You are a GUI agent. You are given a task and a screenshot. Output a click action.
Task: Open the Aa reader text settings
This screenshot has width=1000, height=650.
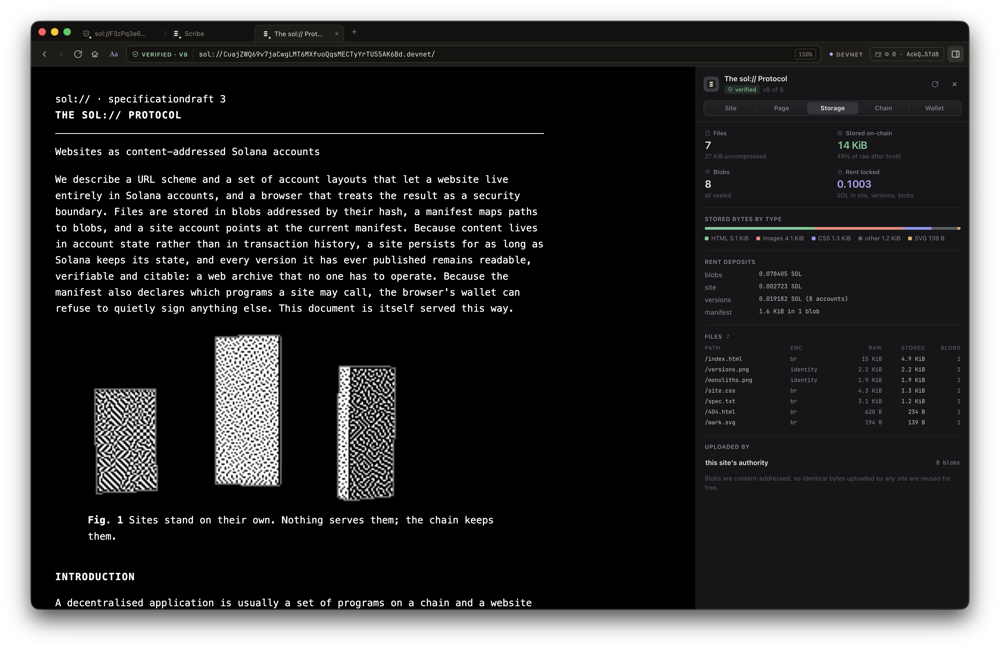114,54
